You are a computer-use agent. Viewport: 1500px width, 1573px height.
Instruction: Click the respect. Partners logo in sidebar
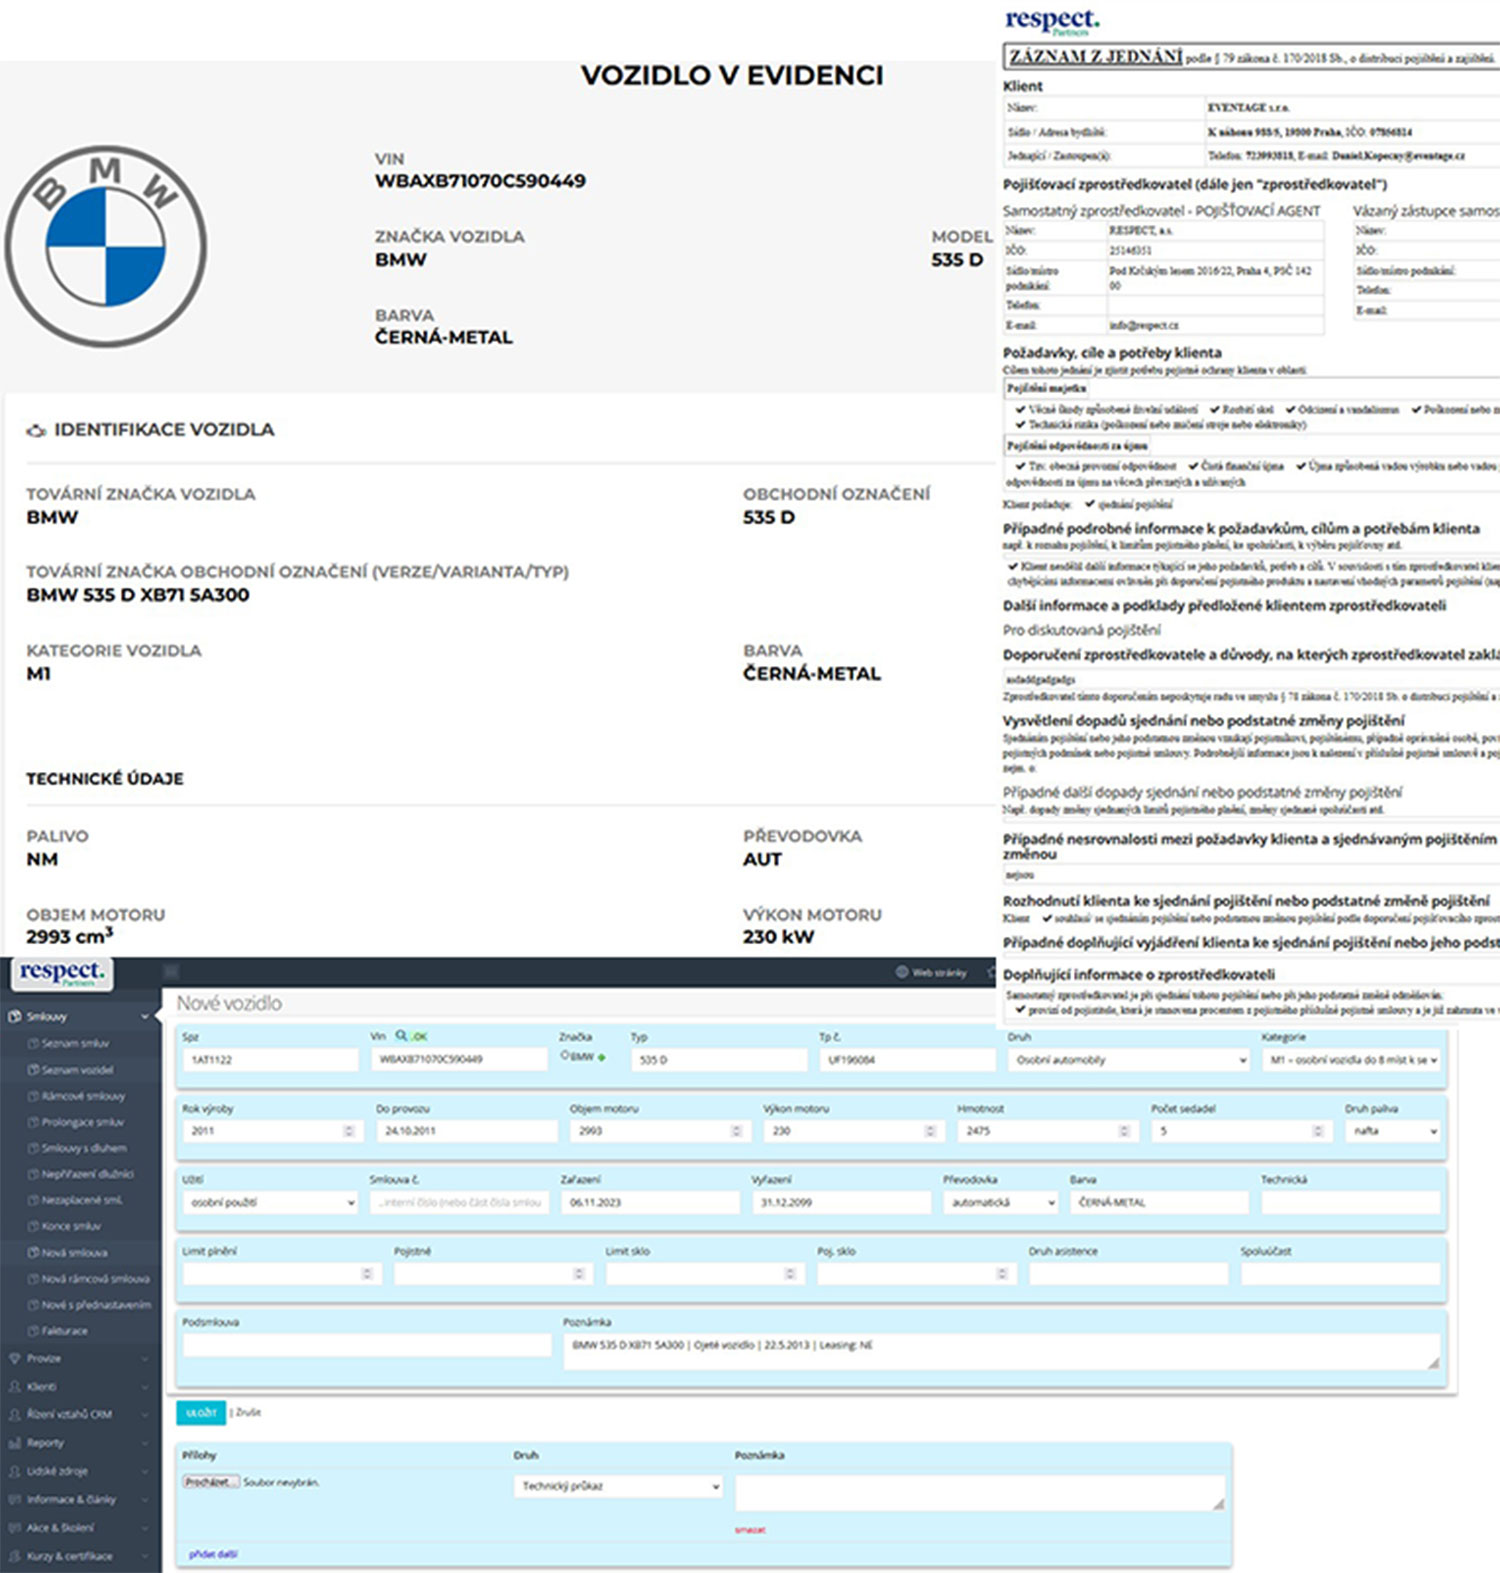pyautogui.click(x=61, y=973)
